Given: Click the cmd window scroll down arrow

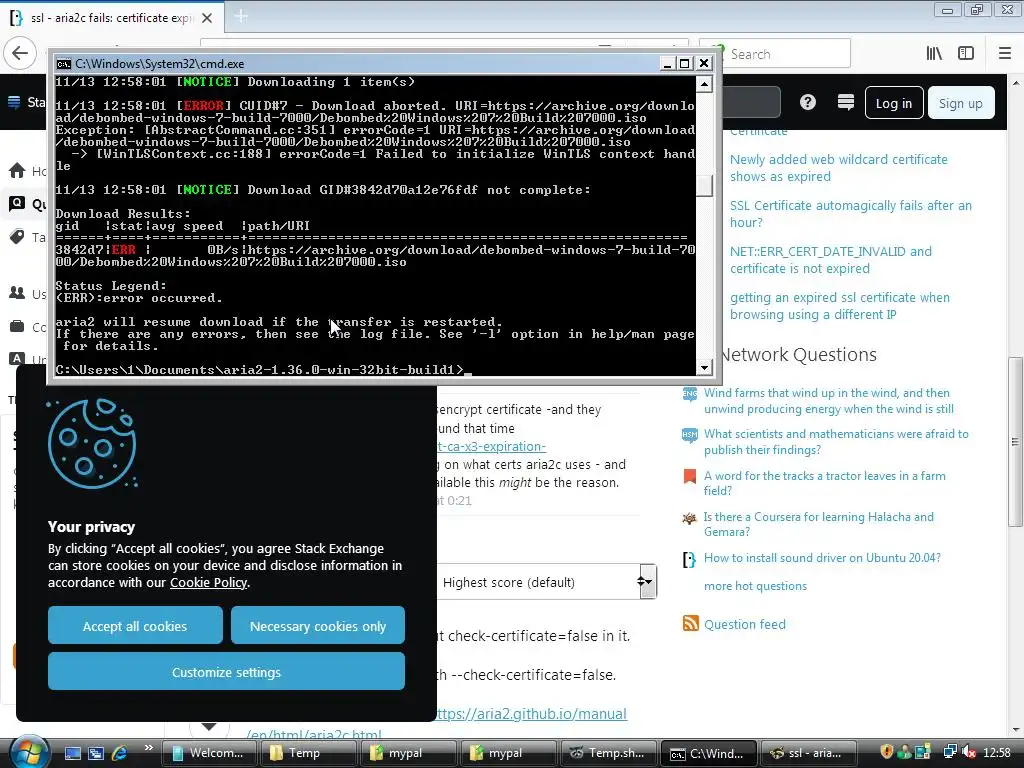Looking at the screenshot, I should [x=704, y=368].
